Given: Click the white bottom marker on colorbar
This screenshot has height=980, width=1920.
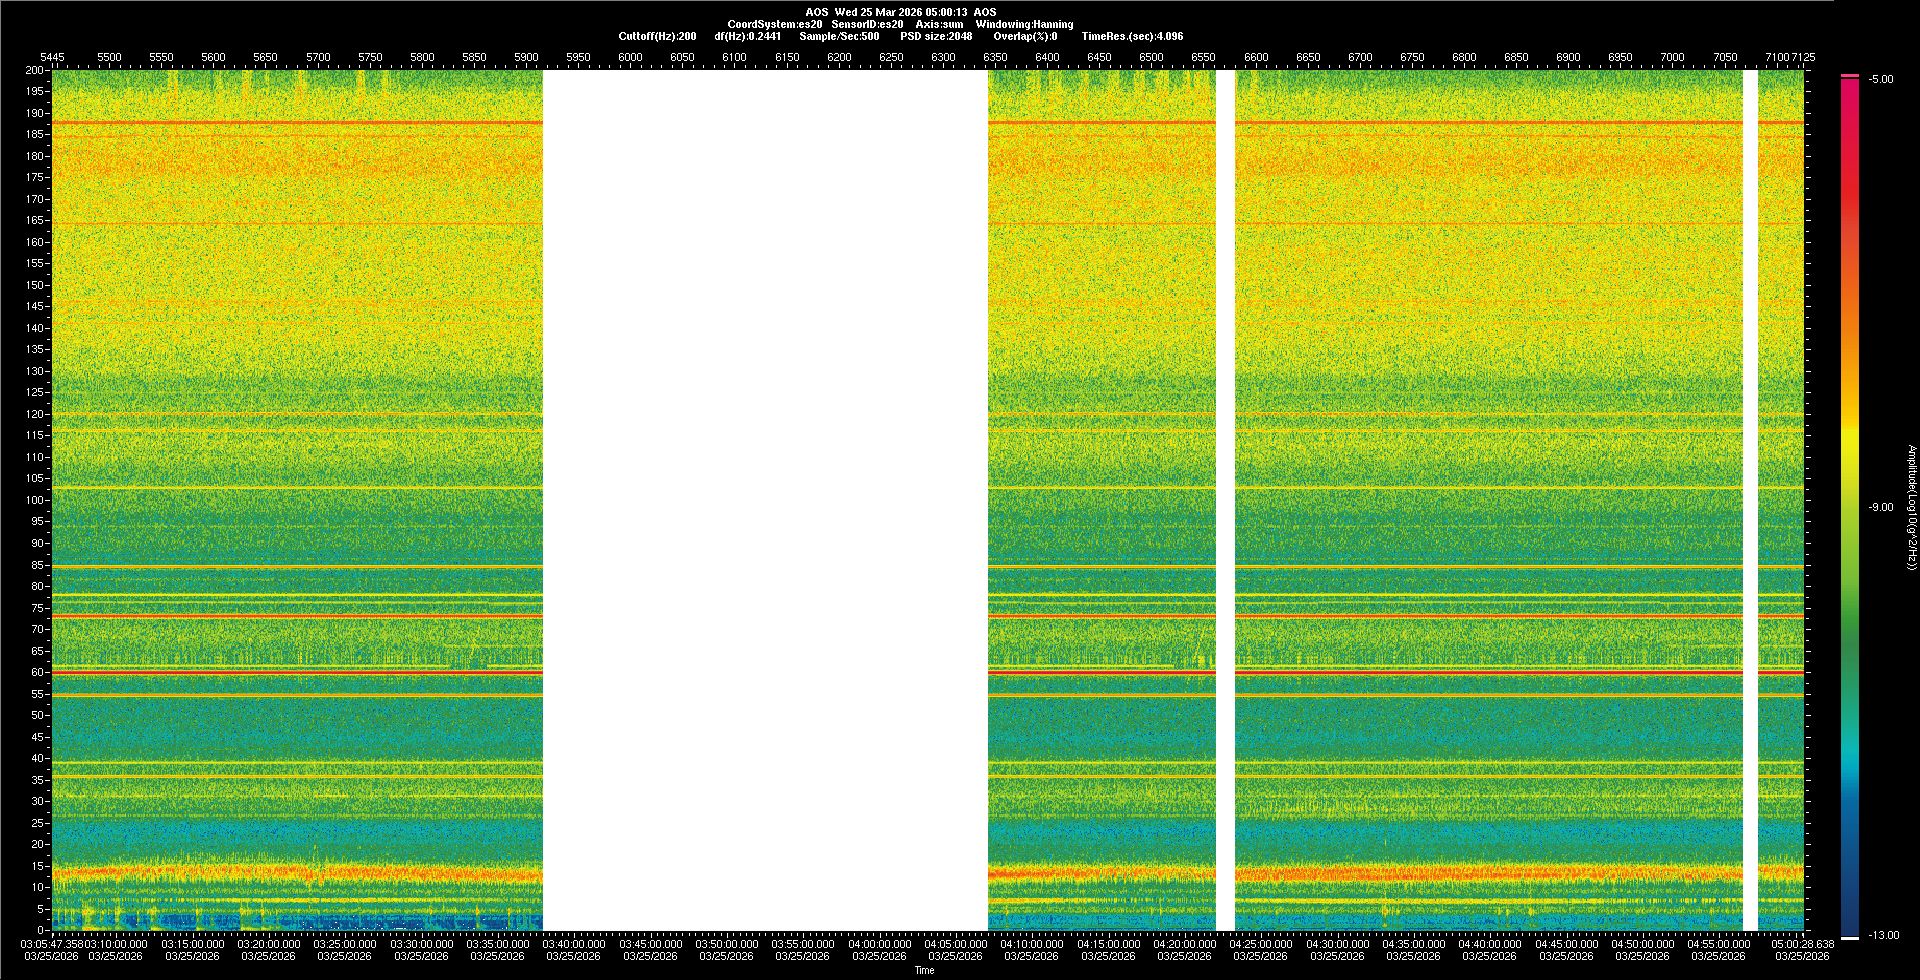Looking at the screenshot, I should 1850,938.
